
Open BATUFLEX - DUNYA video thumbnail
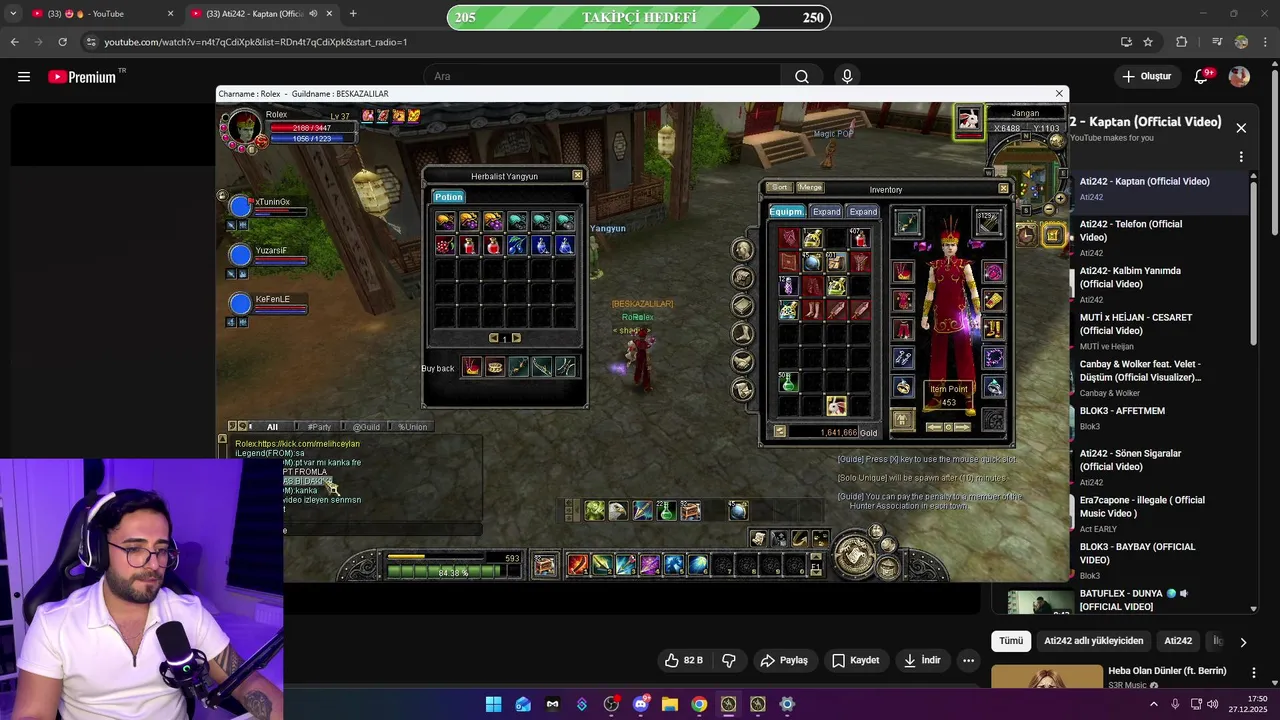(1040, 601)
